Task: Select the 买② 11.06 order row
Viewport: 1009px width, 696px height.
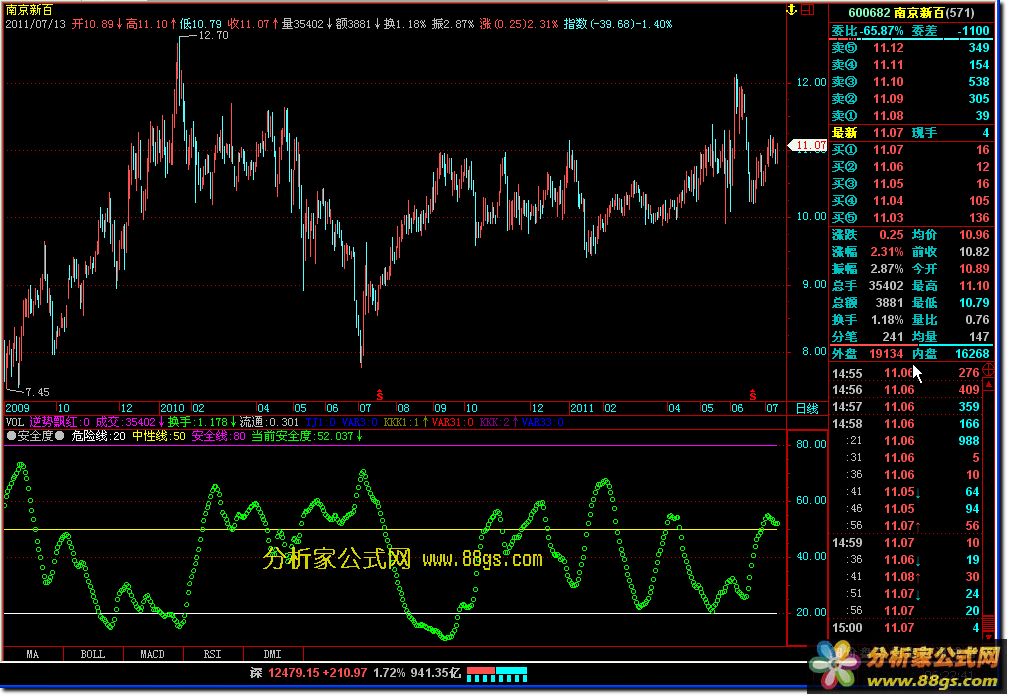Action: 911,167
